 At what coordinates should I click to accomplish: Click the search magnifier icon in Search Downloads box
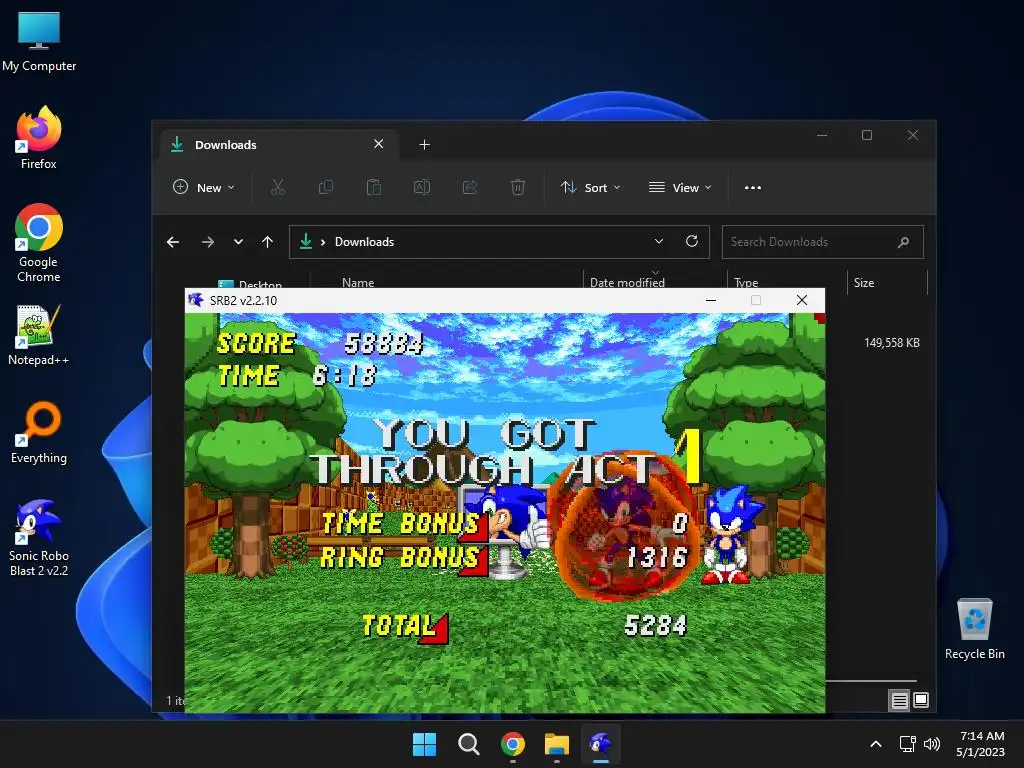point(903,242)
